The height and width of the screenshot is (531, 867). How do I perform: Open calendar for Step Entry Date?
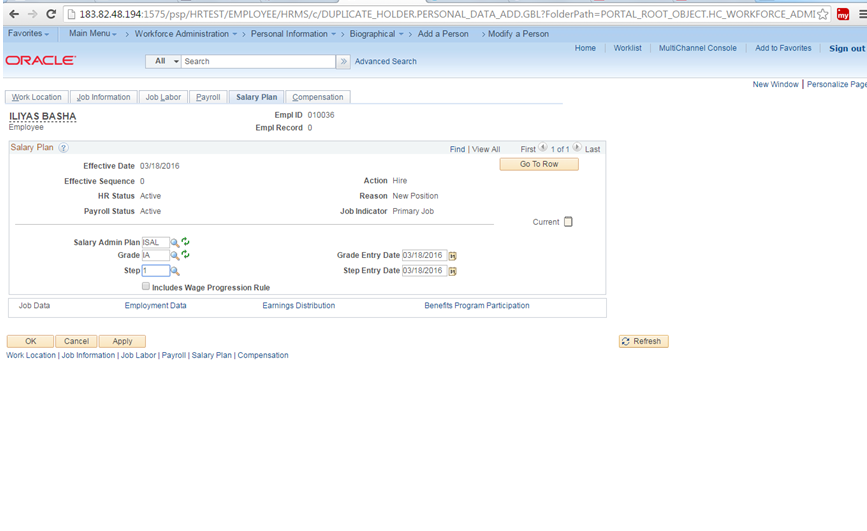click(452, 271)
